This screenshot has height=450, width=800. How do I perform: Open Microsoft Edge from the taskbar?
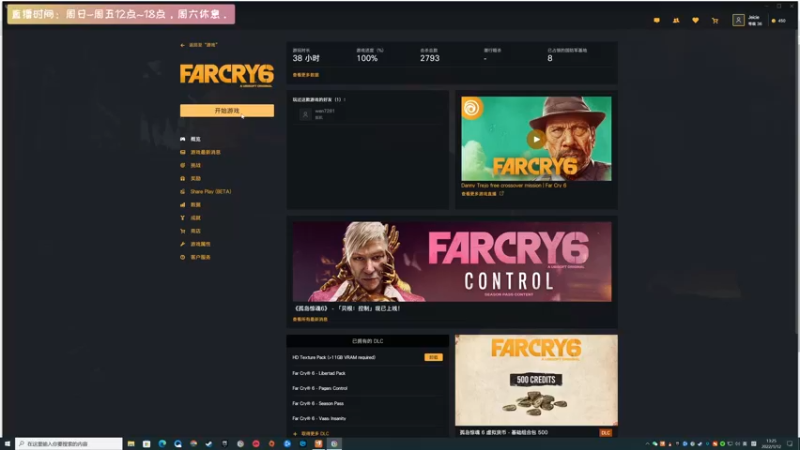[162, 444]
